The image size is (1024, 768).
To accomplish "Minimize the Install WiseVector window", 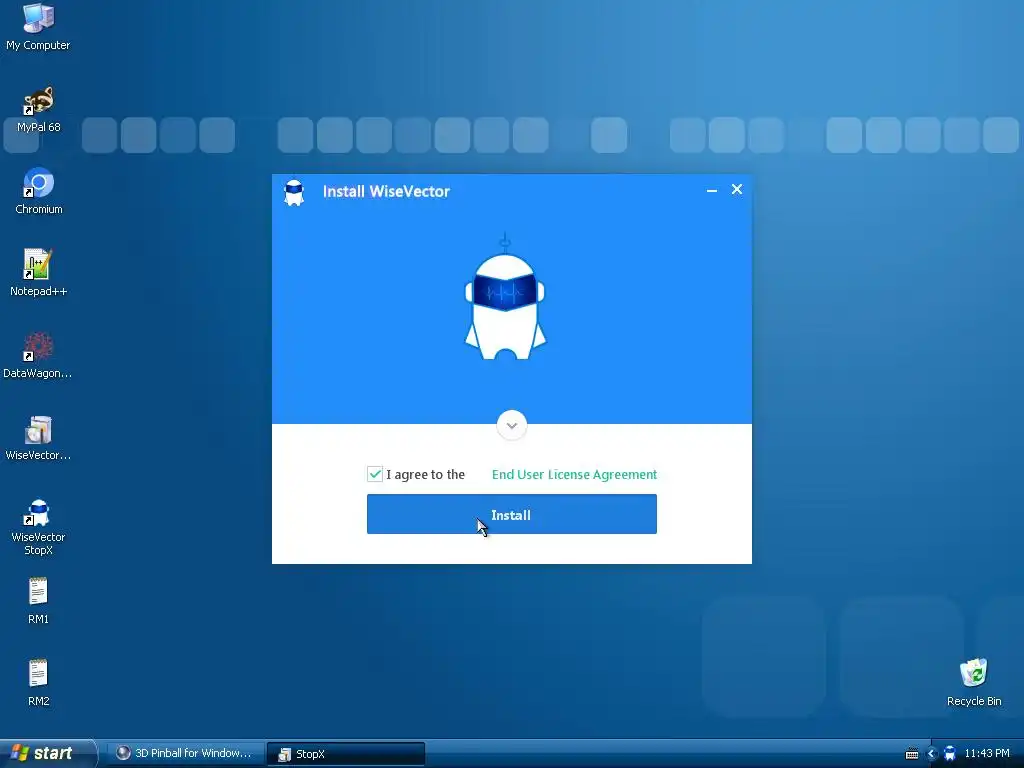I will 712,190.
